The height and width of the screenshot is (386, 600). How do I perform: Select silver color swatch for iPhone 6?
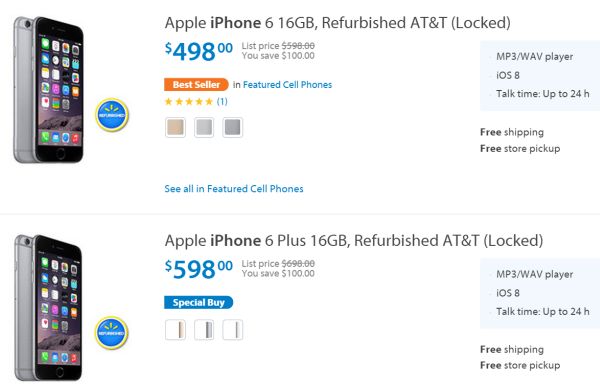[x=204, y=127]
